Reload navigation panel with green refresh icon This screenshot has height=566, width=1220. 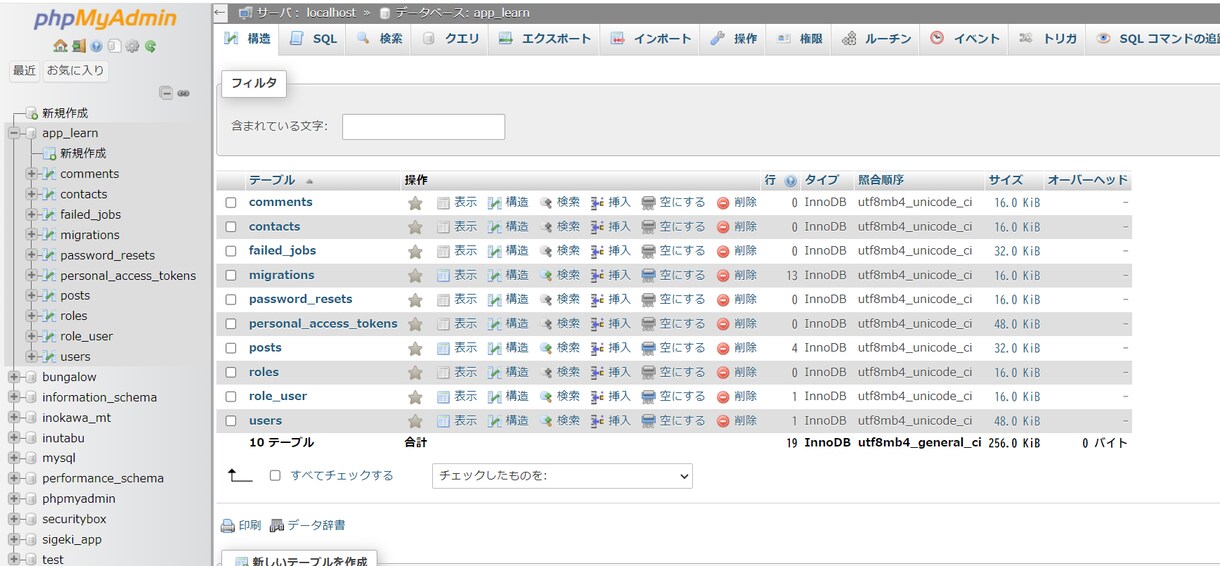point(150,46)
